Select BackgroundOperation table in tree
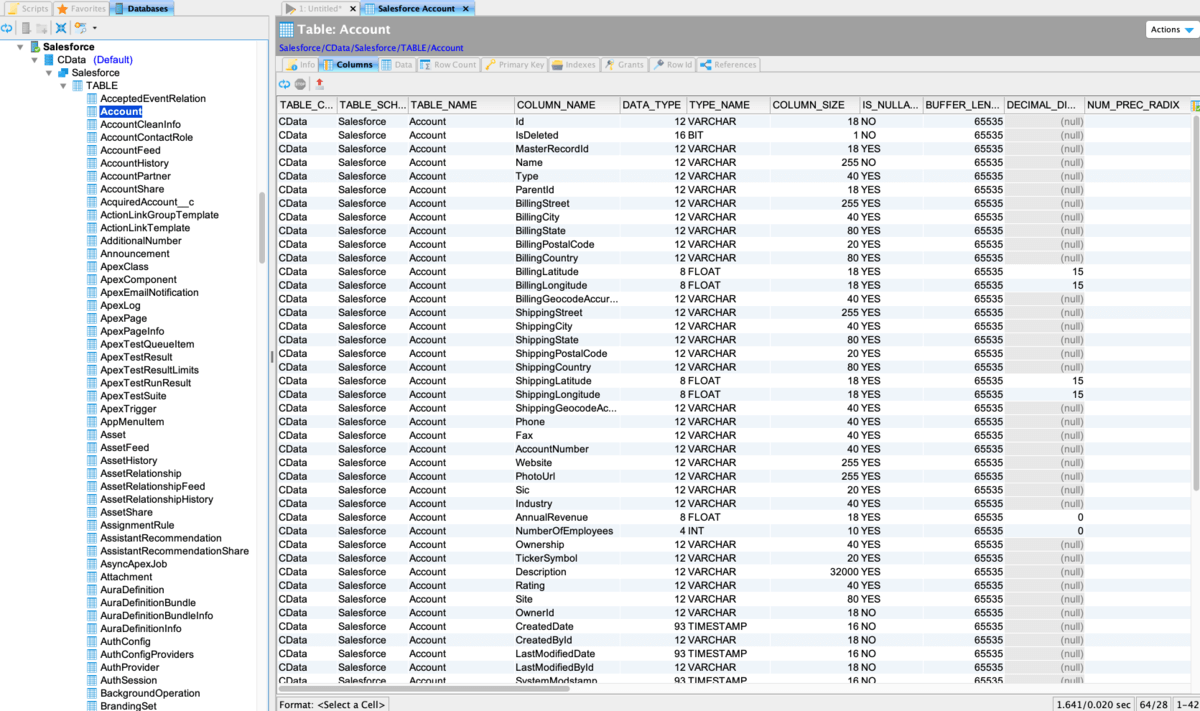The width and height of the screenshot is (1200, 711). (x=150, y=694)
